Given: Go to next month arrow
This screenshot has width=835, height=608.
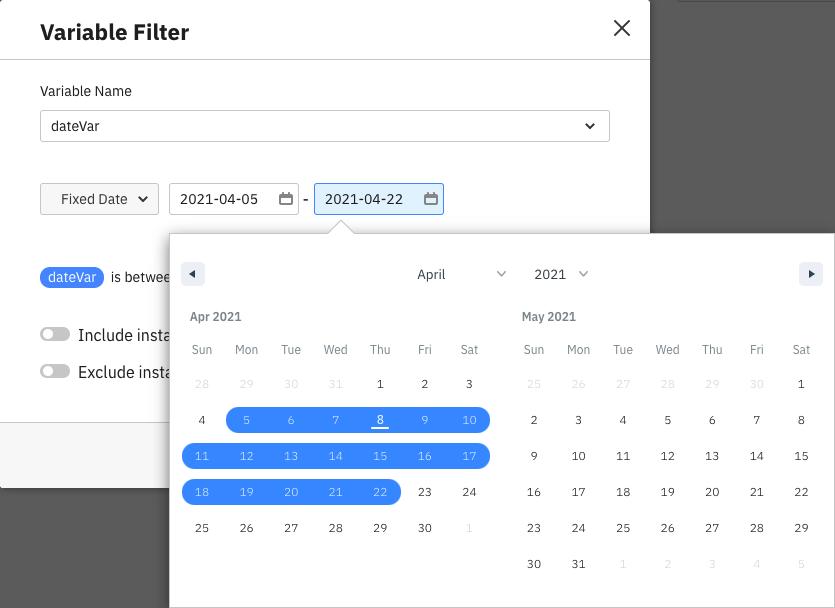Looking at the screenshot, I should tap(811, 274).
